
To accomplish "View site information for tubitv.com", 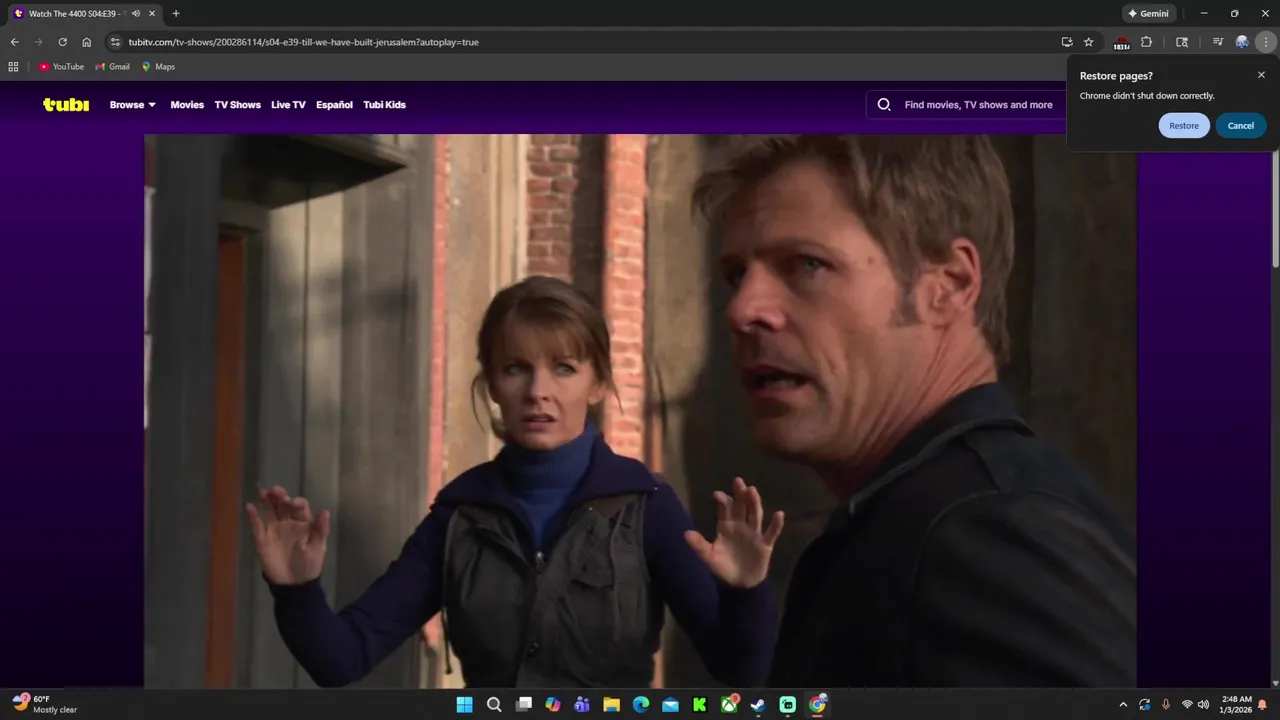I will click(115, 42).
